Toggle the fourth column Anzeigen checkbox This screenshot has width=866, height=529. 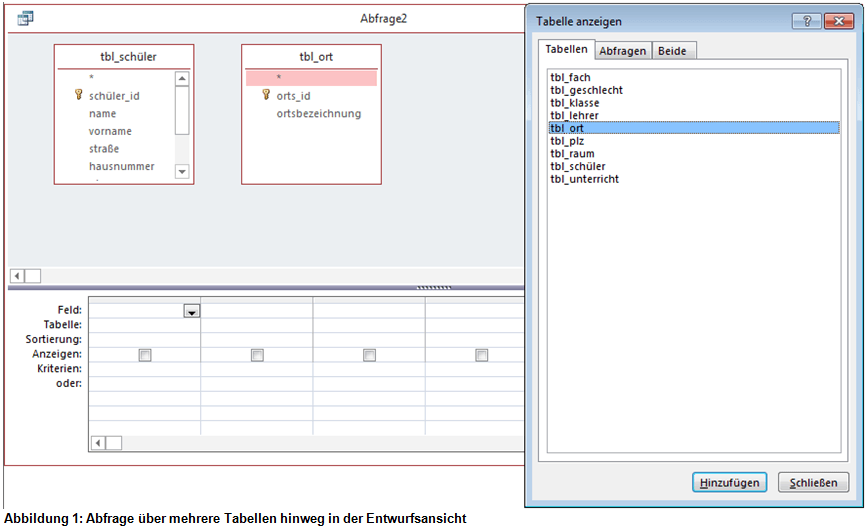point(481,355)
